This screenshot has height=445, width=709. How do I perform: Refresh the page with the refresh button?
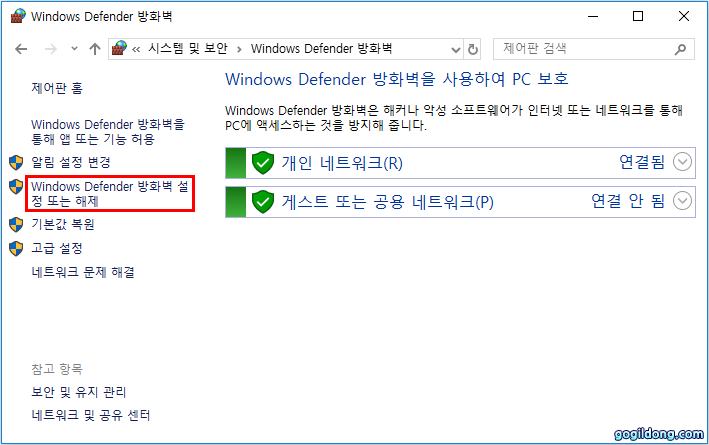pyautogui.click(x=473, y=49)
